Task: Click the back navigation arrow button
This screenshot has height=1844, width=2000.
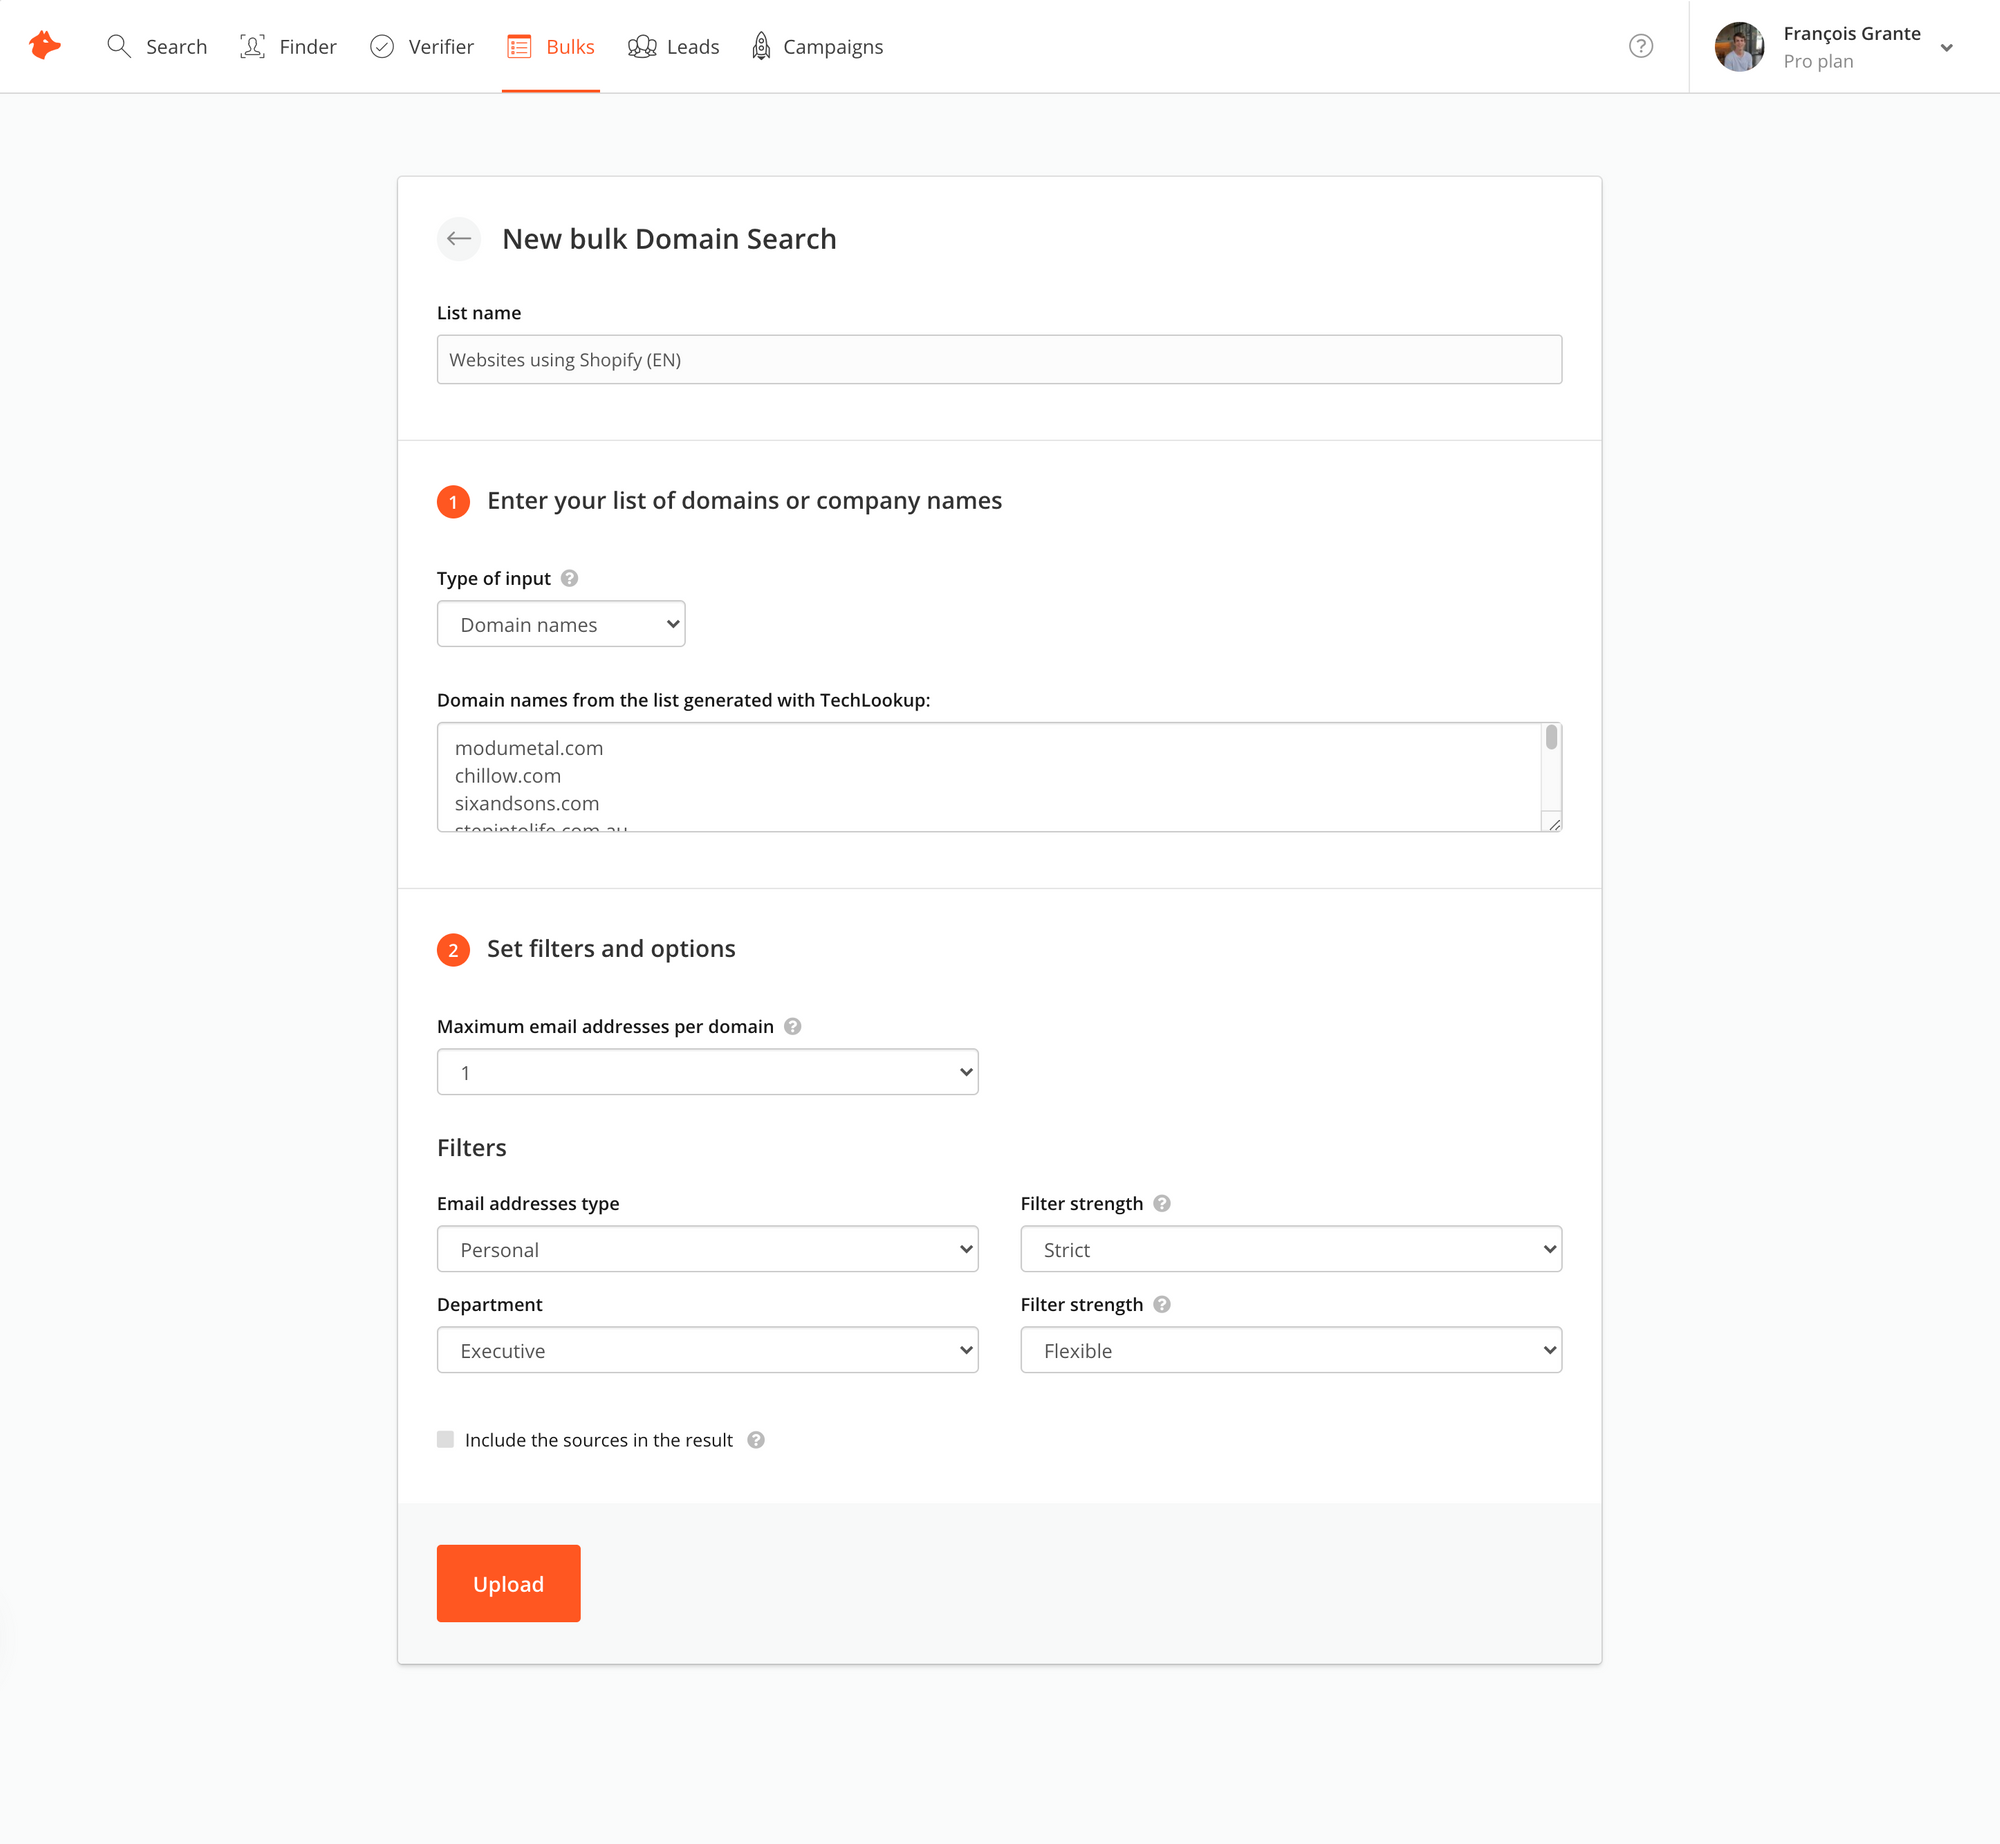Action: pyautogui.click(x=460, y=237)
